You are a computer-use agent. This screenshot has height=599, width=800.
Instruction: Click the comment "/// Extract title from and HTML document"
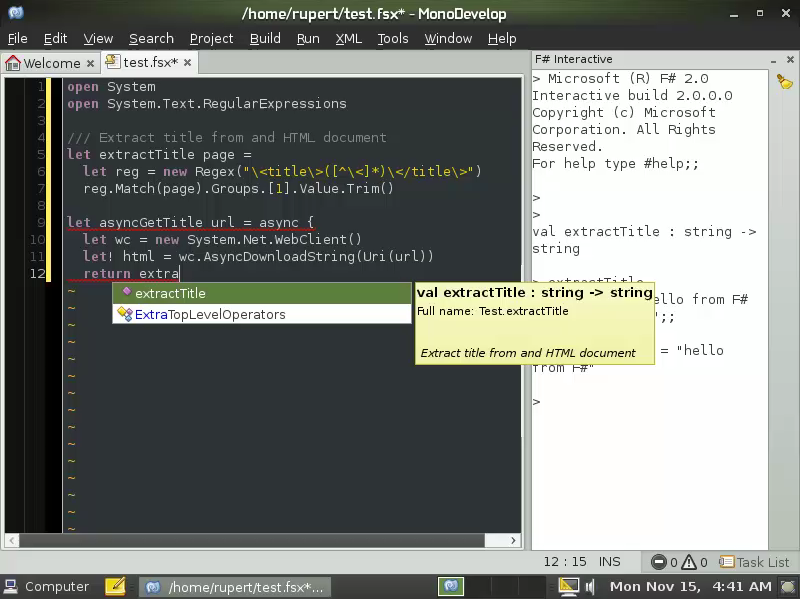click(x=227, y=138)
